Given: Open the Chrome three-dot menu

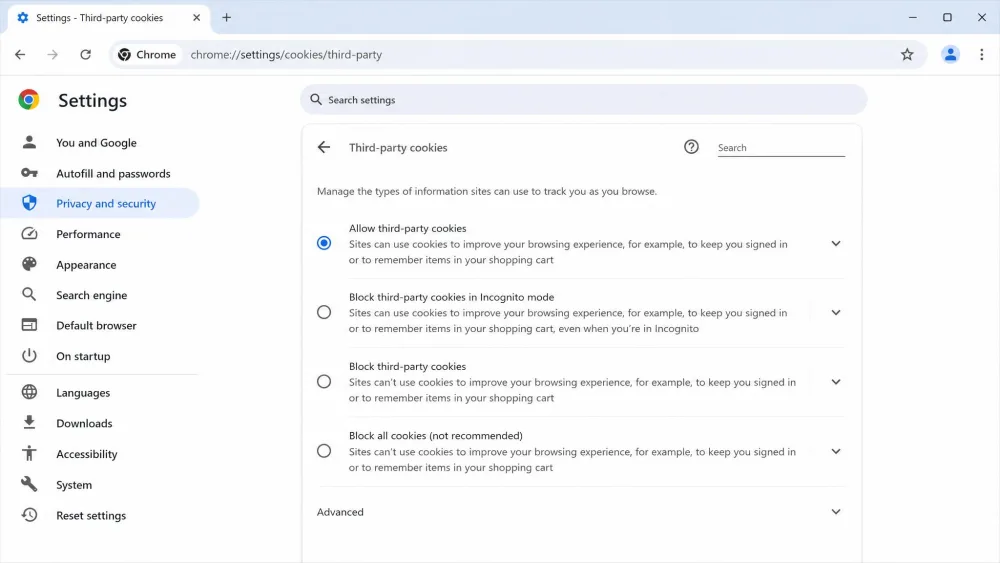Looking at the screenshot, I should (x=982, y=55).
